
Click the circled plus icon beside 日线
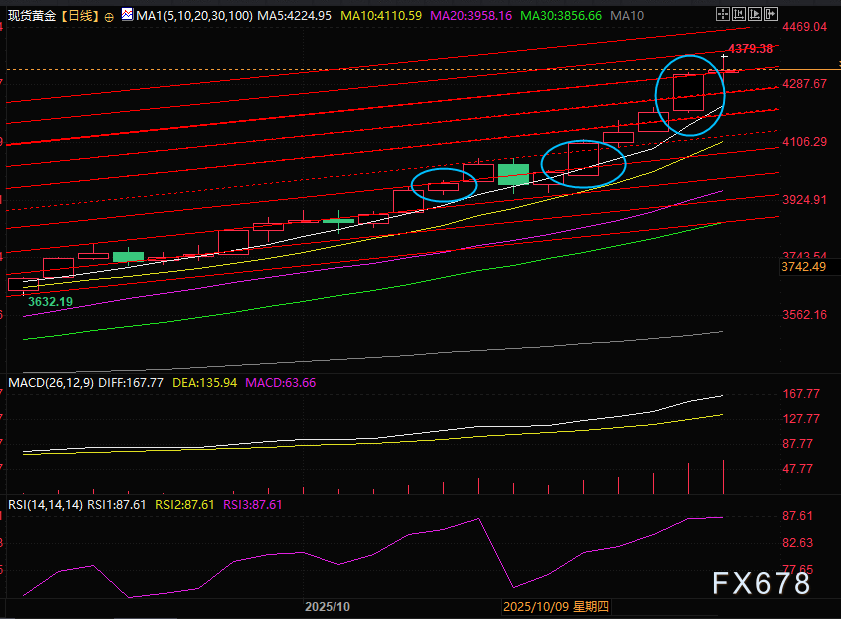pos(109,17)
